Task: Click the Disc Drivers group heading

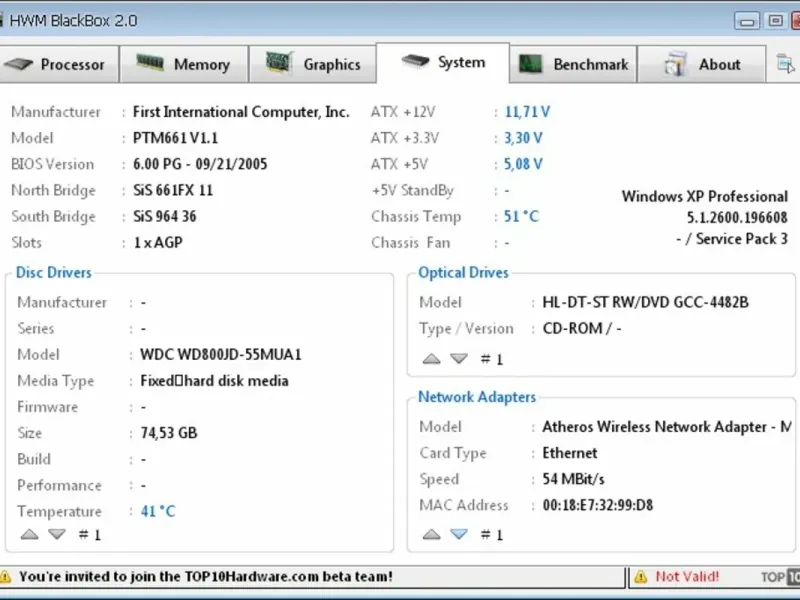Action: pyautogui.click(x=54, y=272)
